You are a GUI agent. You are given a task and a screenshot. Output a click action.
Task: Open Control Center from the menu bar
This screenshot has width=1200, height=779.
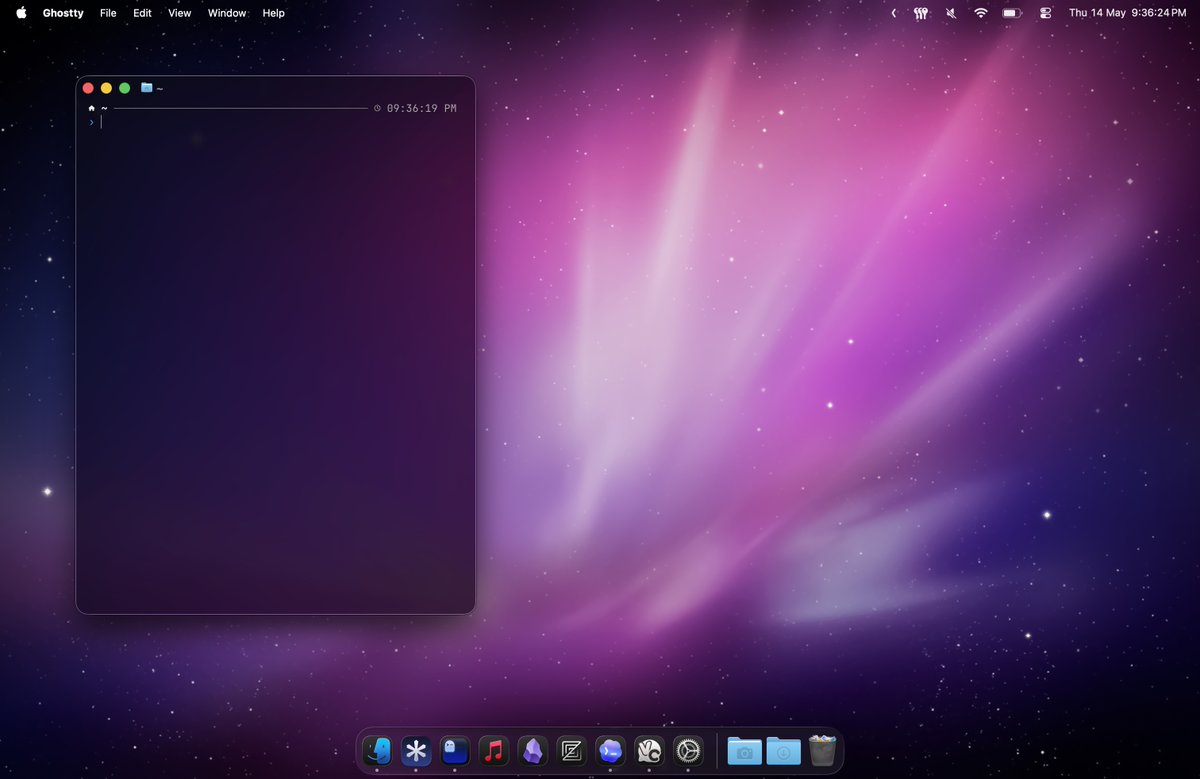pos(1046,13)
